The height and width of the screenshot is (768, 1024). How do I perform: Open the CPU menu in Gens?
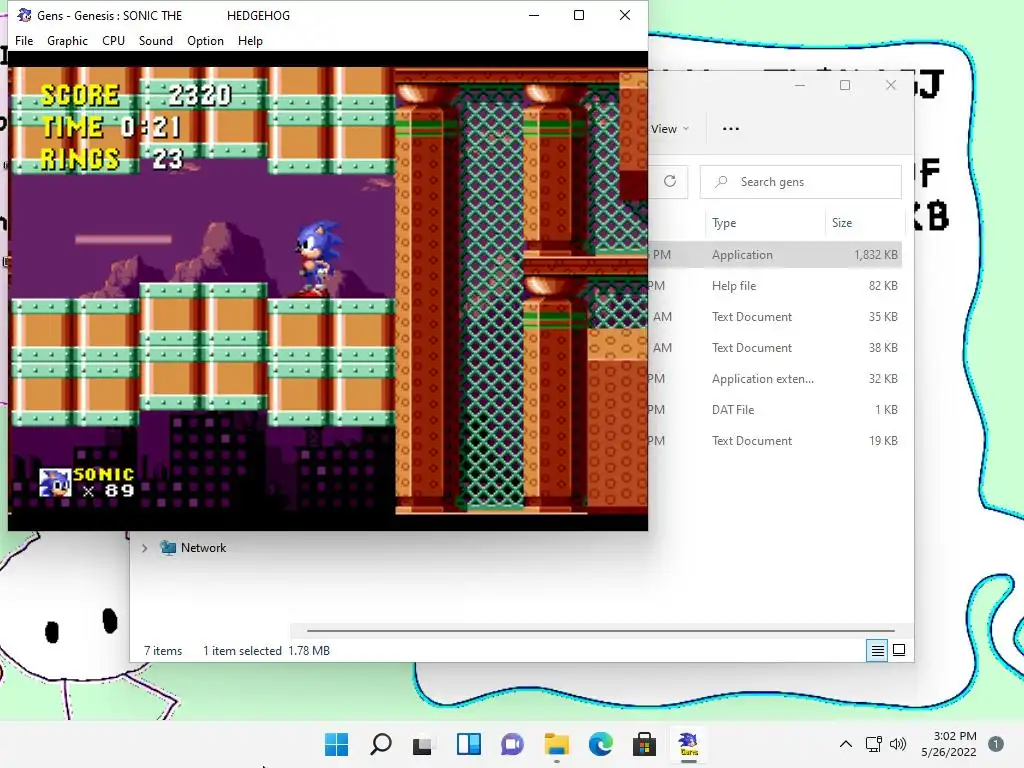[113, 40]
